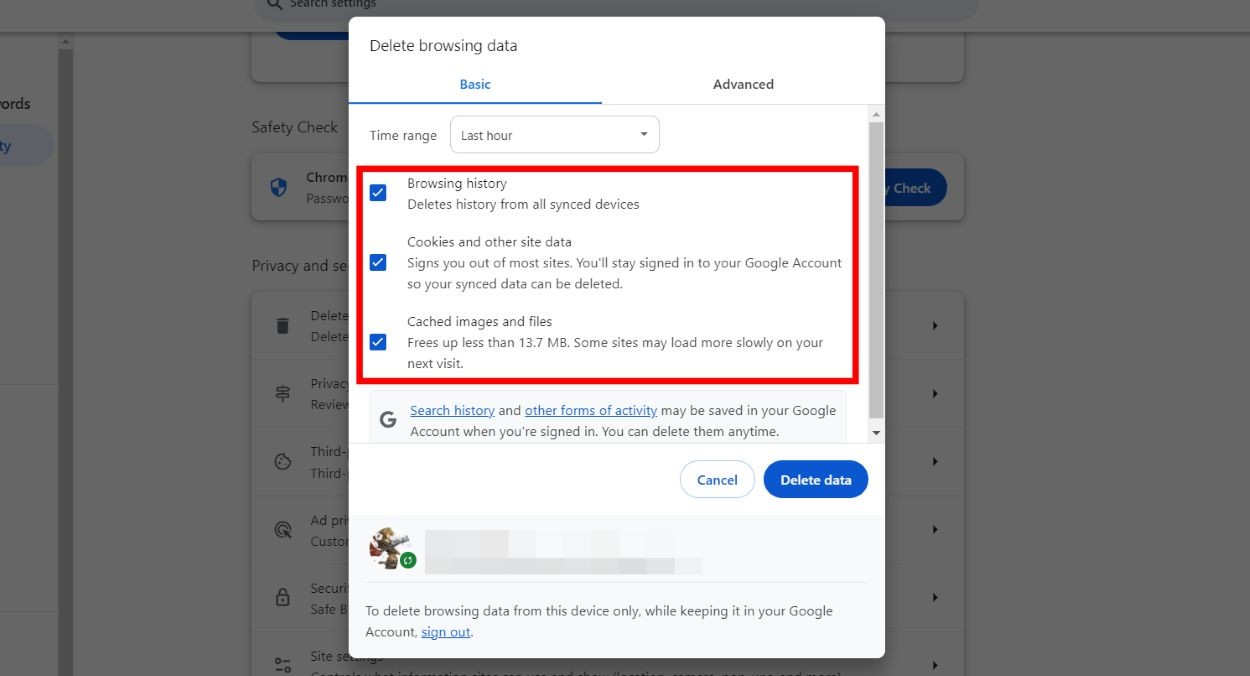Viewport: 1250px width, 676px height.
Task: Click dialog scrollbar down arrow
Action: click(876, 433)
